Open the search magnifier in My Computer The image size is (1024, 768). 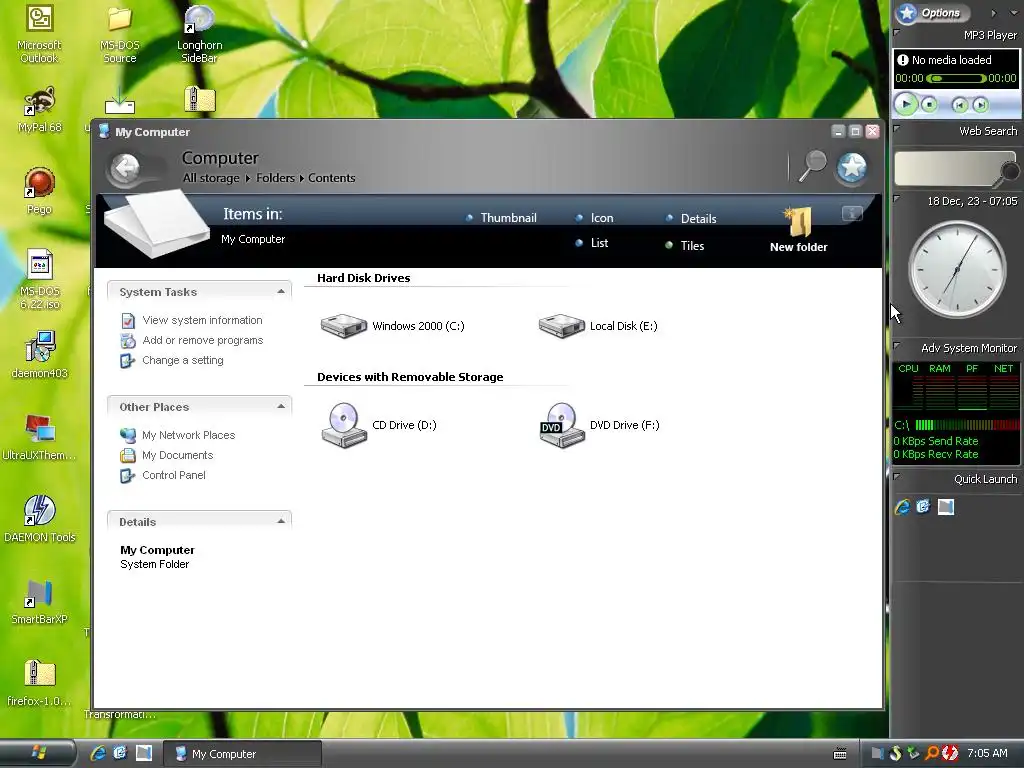(812, 166)
